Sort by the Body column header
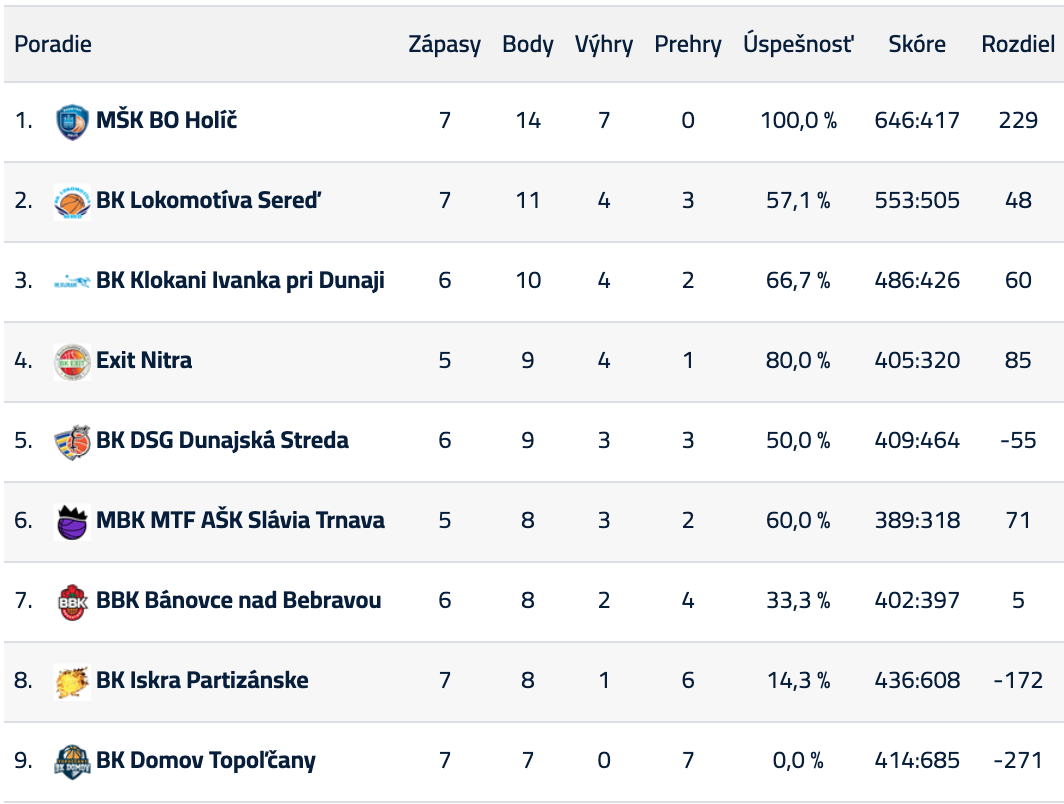Image resolution: width=1064 pixels, height=804 pixels. [528, 44]
